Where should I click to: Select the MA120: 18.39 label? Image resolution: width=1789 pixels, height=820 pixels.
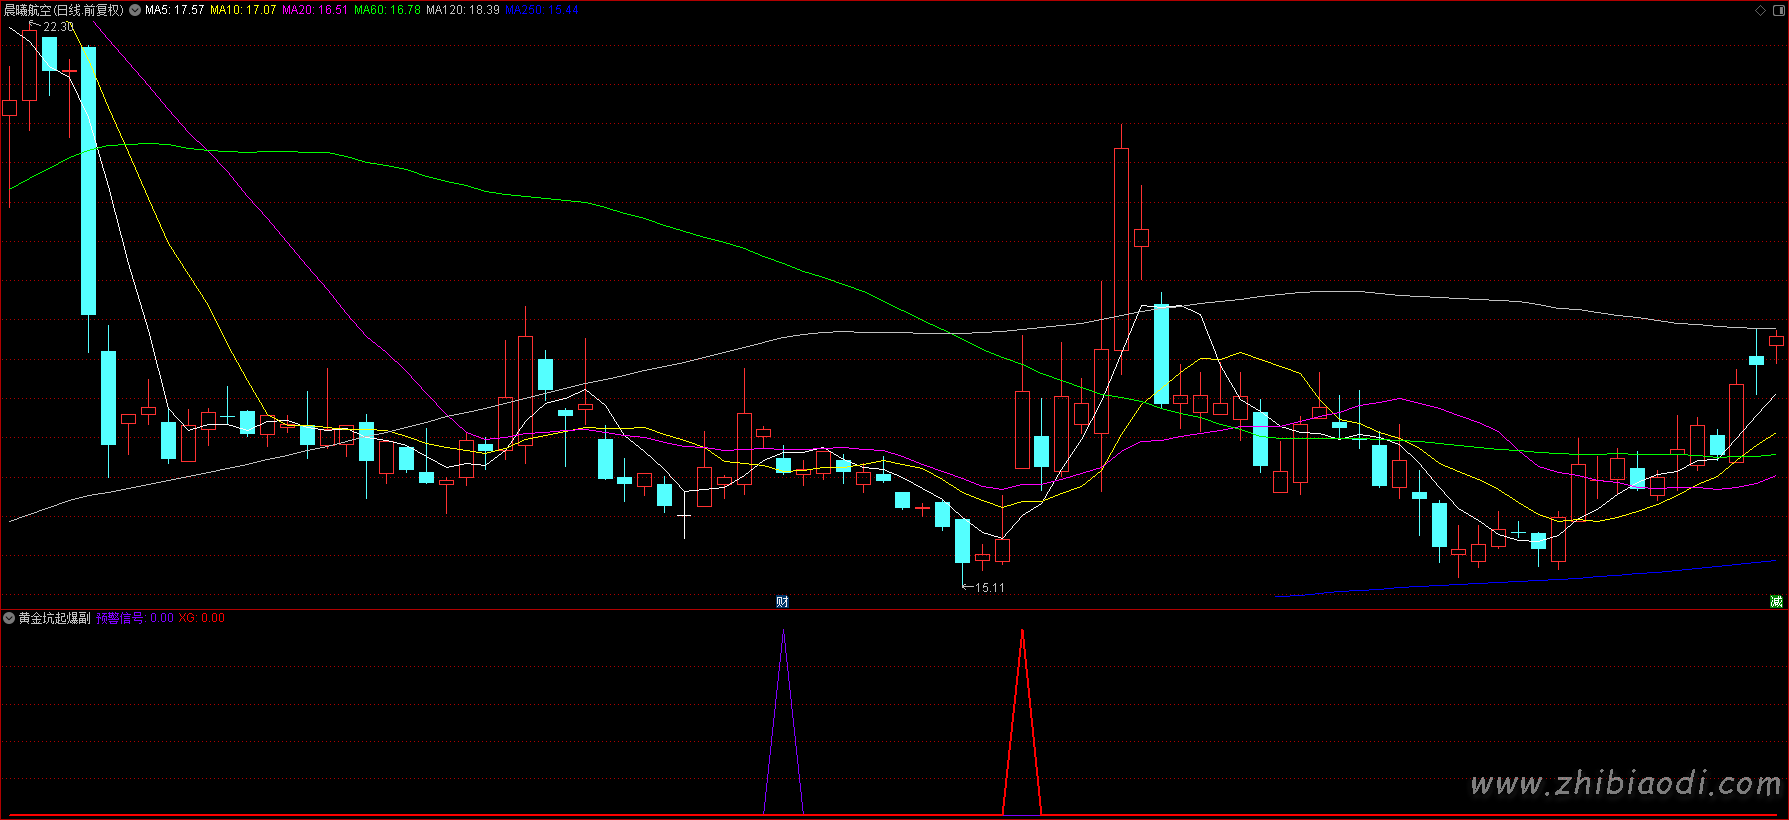point(463,10)
